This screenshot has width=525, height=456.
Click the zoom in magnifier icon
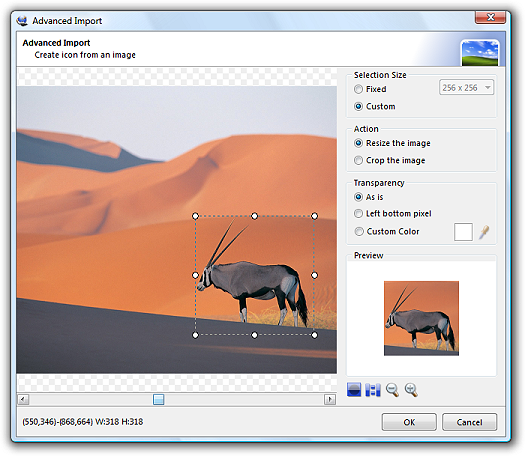tap(411, 390)
